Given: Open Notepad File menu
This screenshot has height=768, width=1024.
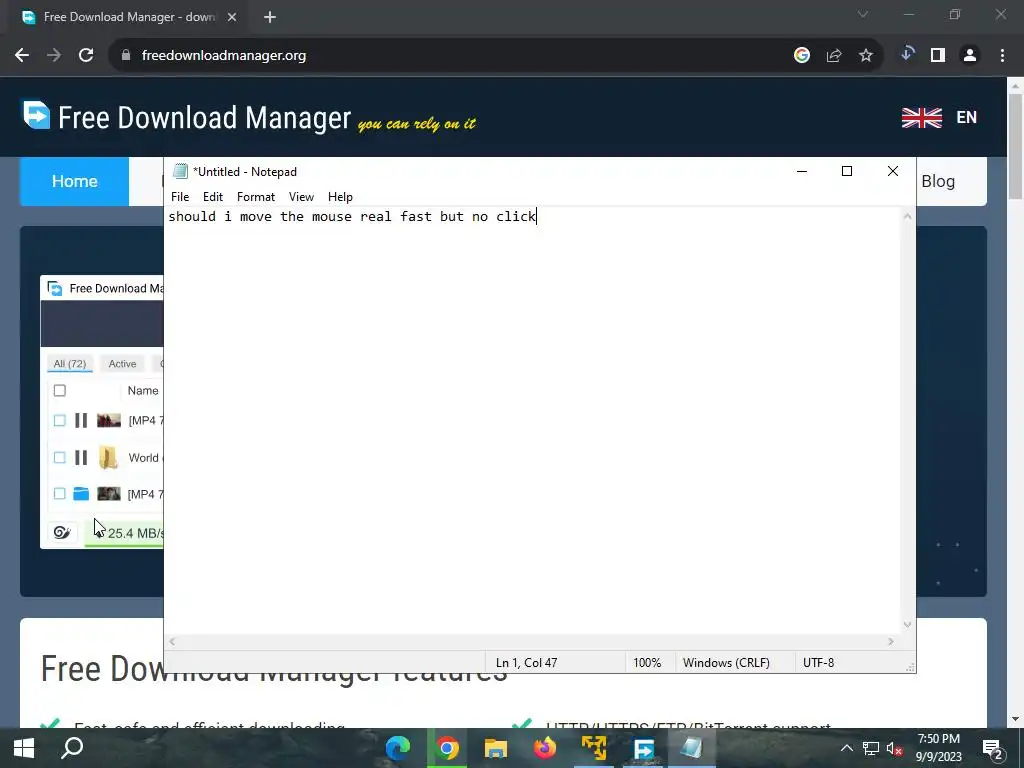Looking at the screenshot, I should click(180, 197).
